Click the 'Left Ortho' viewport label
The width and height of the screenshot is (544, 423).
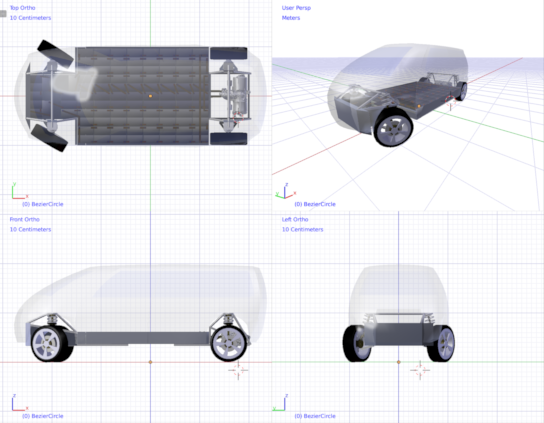pyautogui.click(x=295, y=219)
